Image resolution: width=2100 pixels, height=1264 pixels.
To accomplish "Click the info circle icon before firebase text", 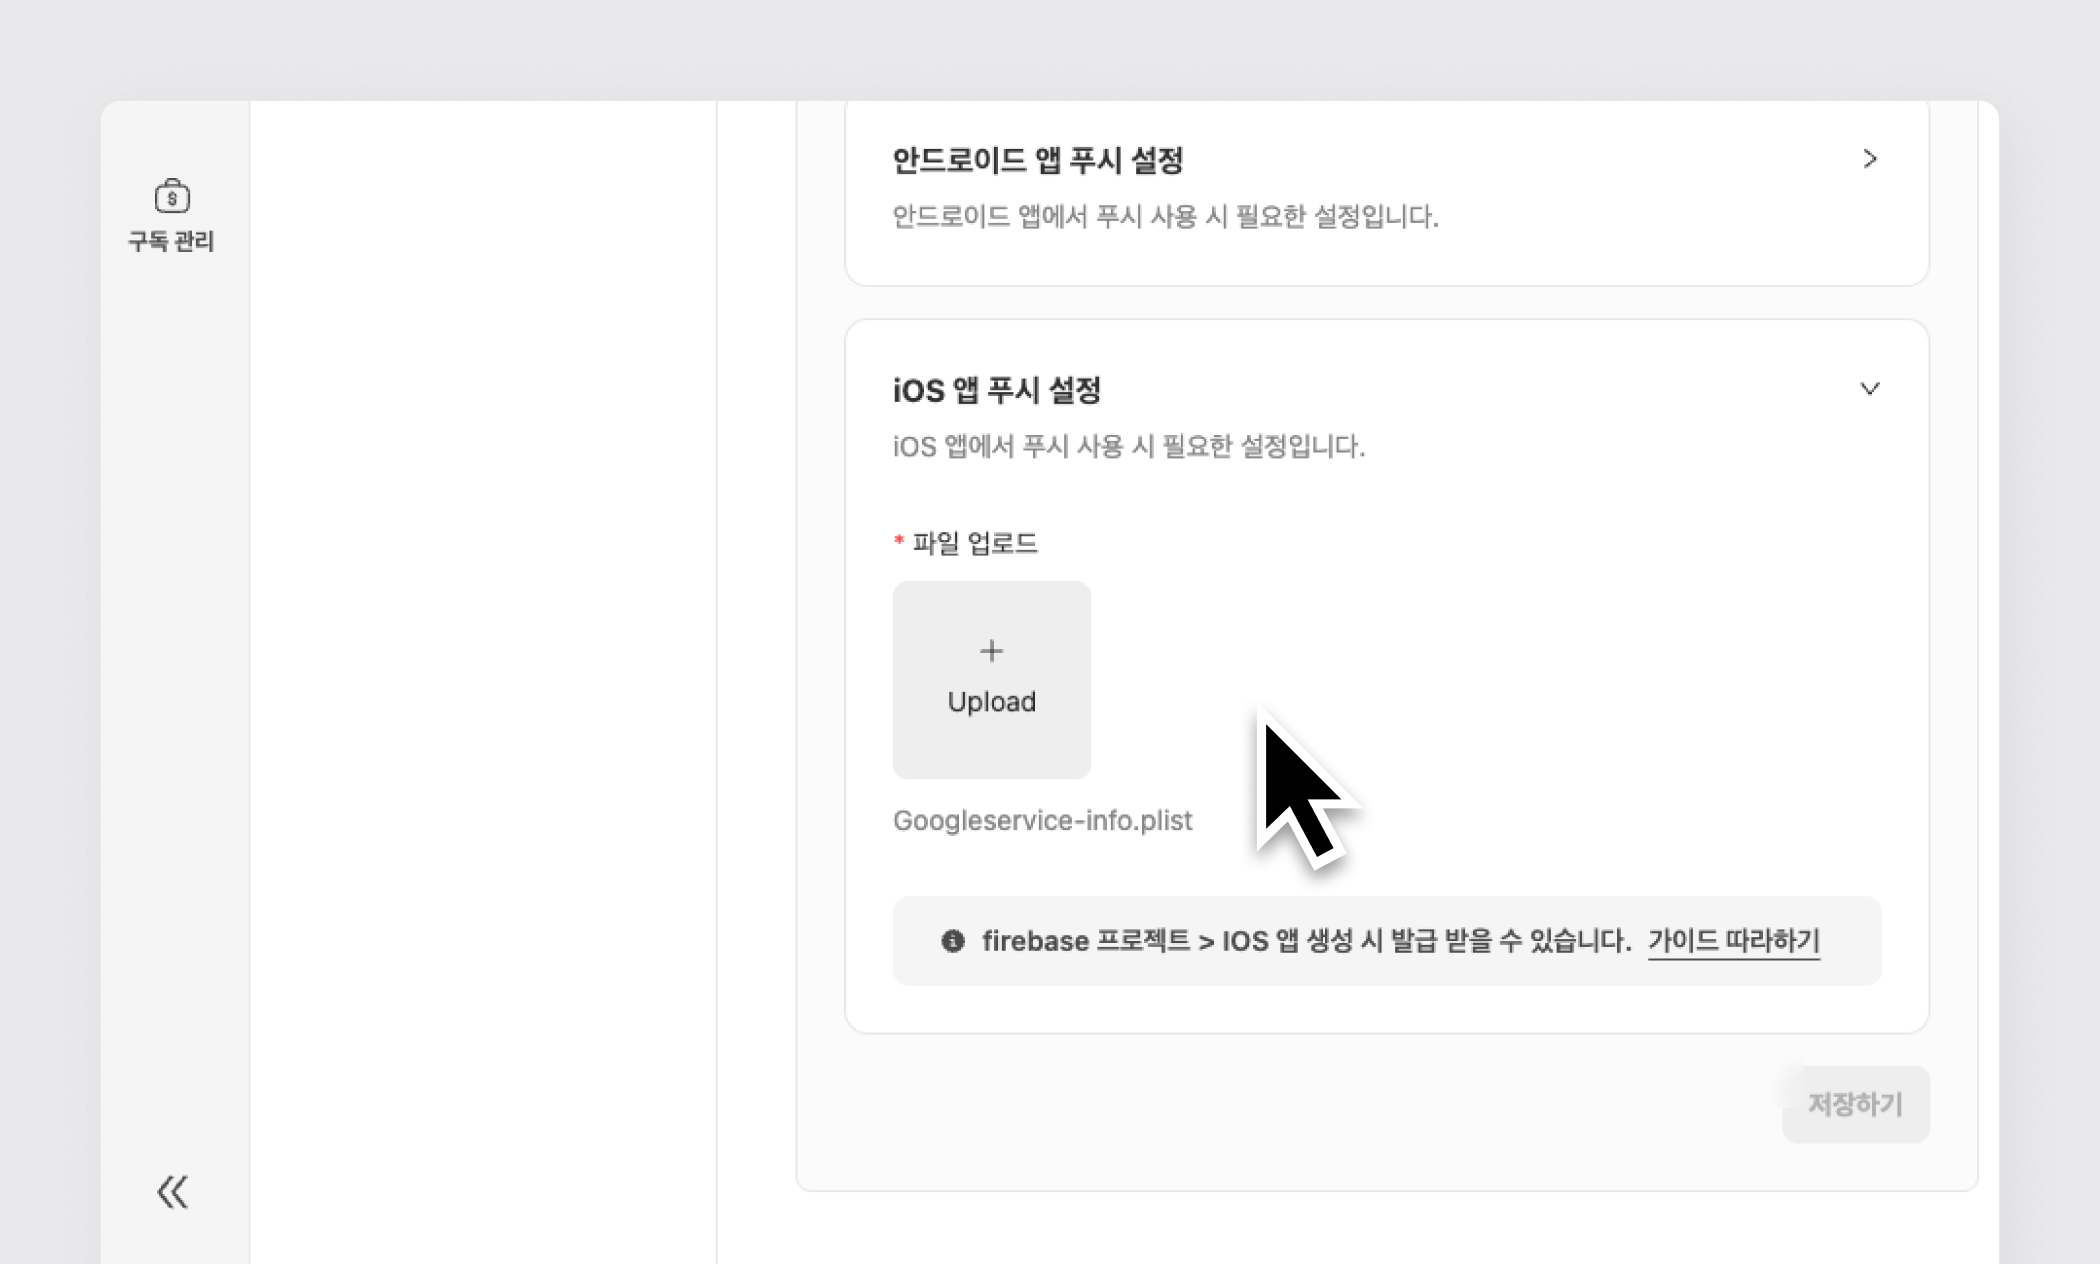I will click(x=953, y=941).
